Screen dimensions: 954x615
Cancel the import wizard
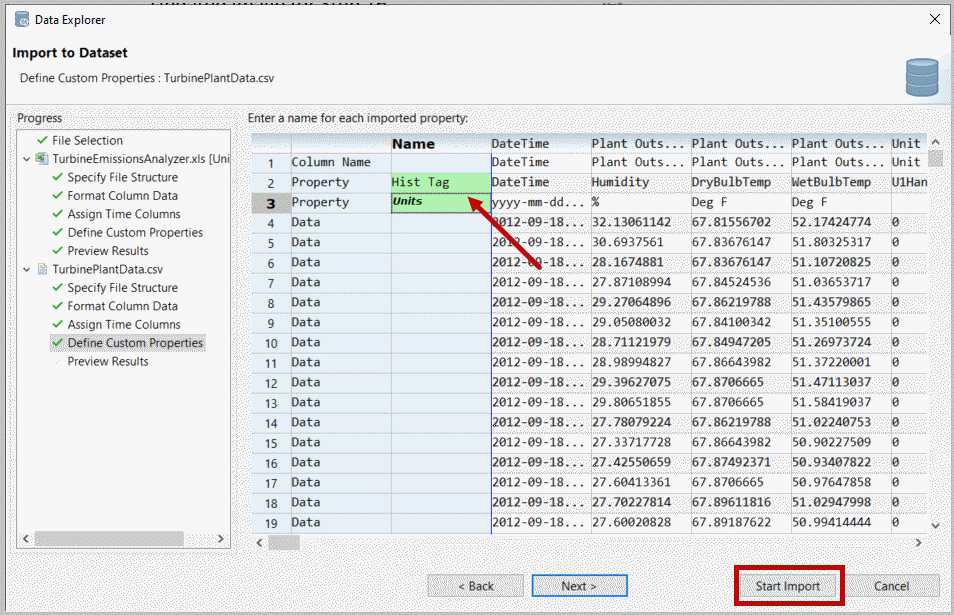[891, 586]
